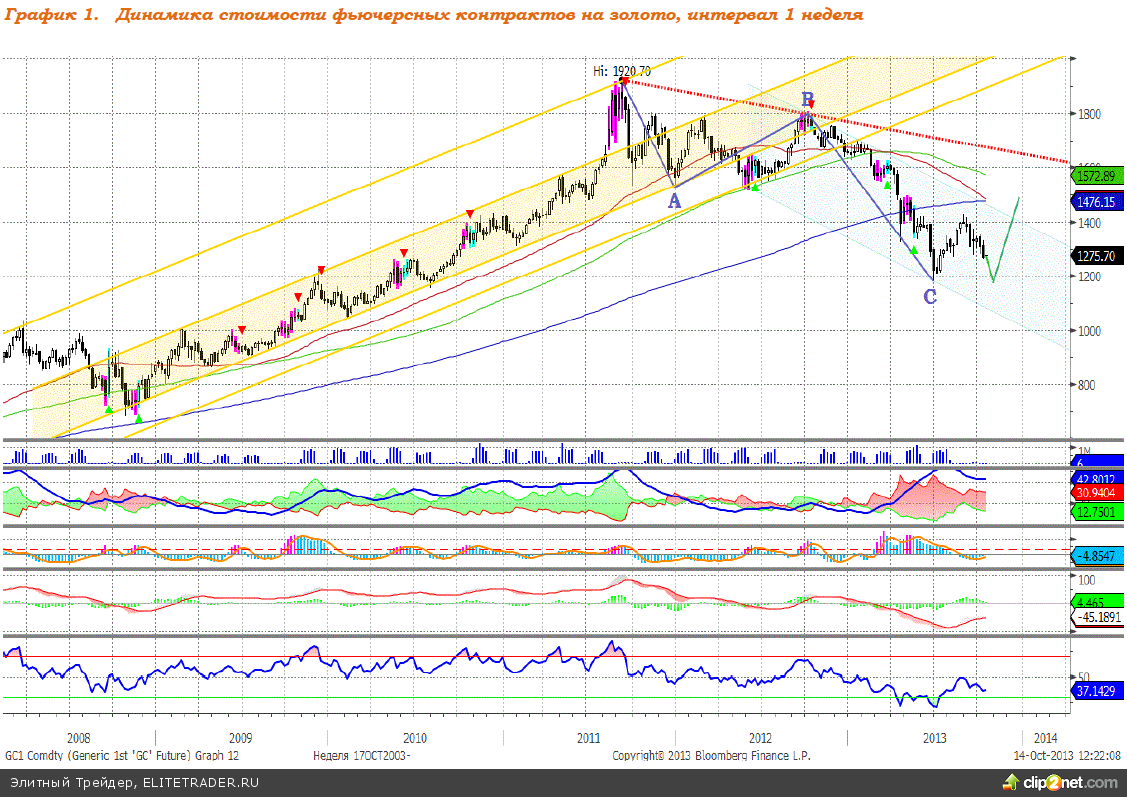Select the black 1275.70 last price label

(x=1098, y=256)
